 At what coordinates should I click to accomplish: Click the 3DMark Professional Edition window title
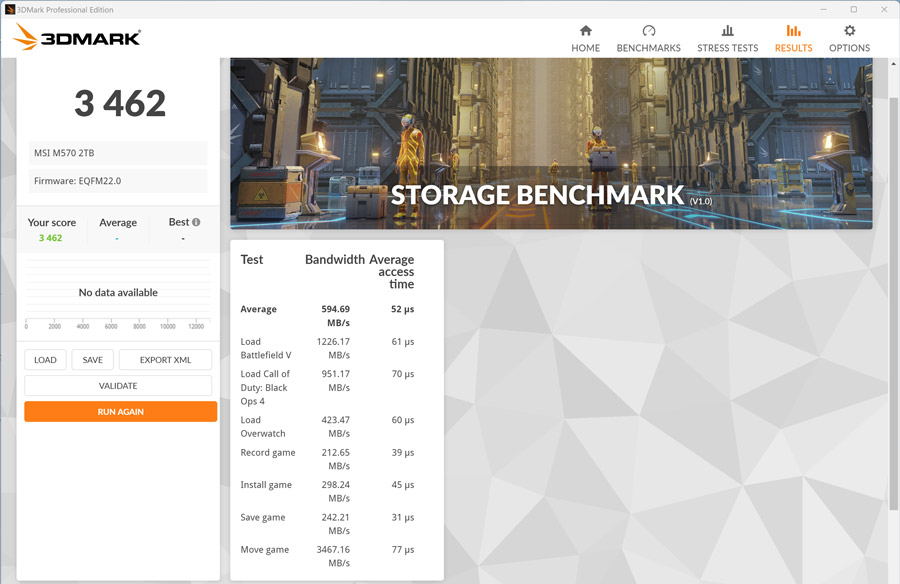click(x=65, y=10)
